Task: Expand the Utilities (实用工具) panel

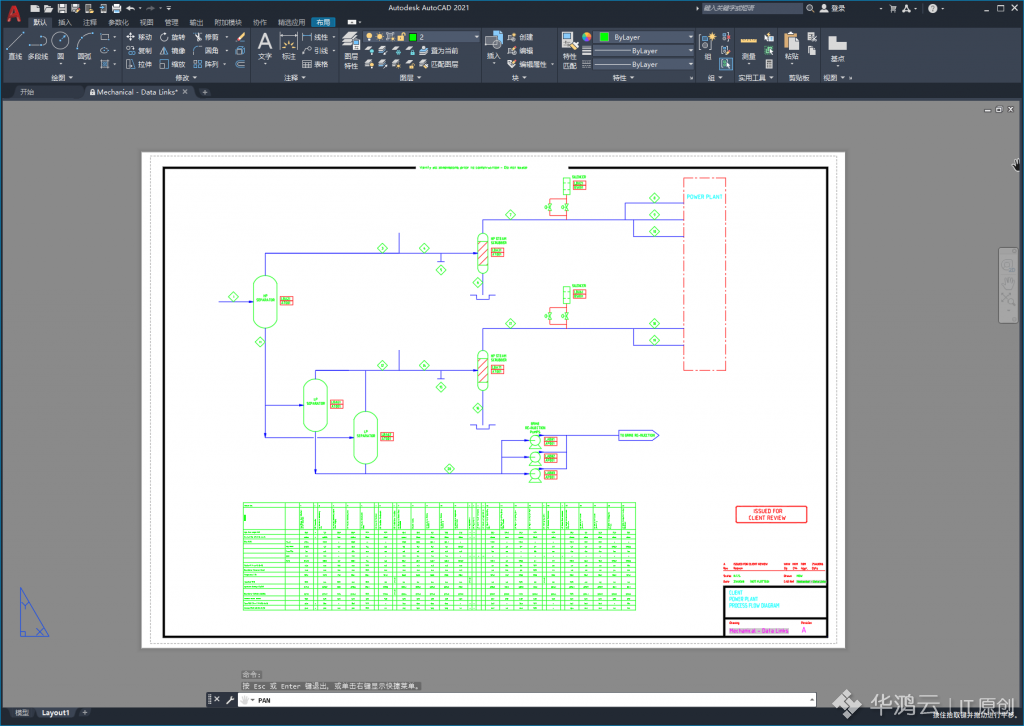Action: (756, 78)
